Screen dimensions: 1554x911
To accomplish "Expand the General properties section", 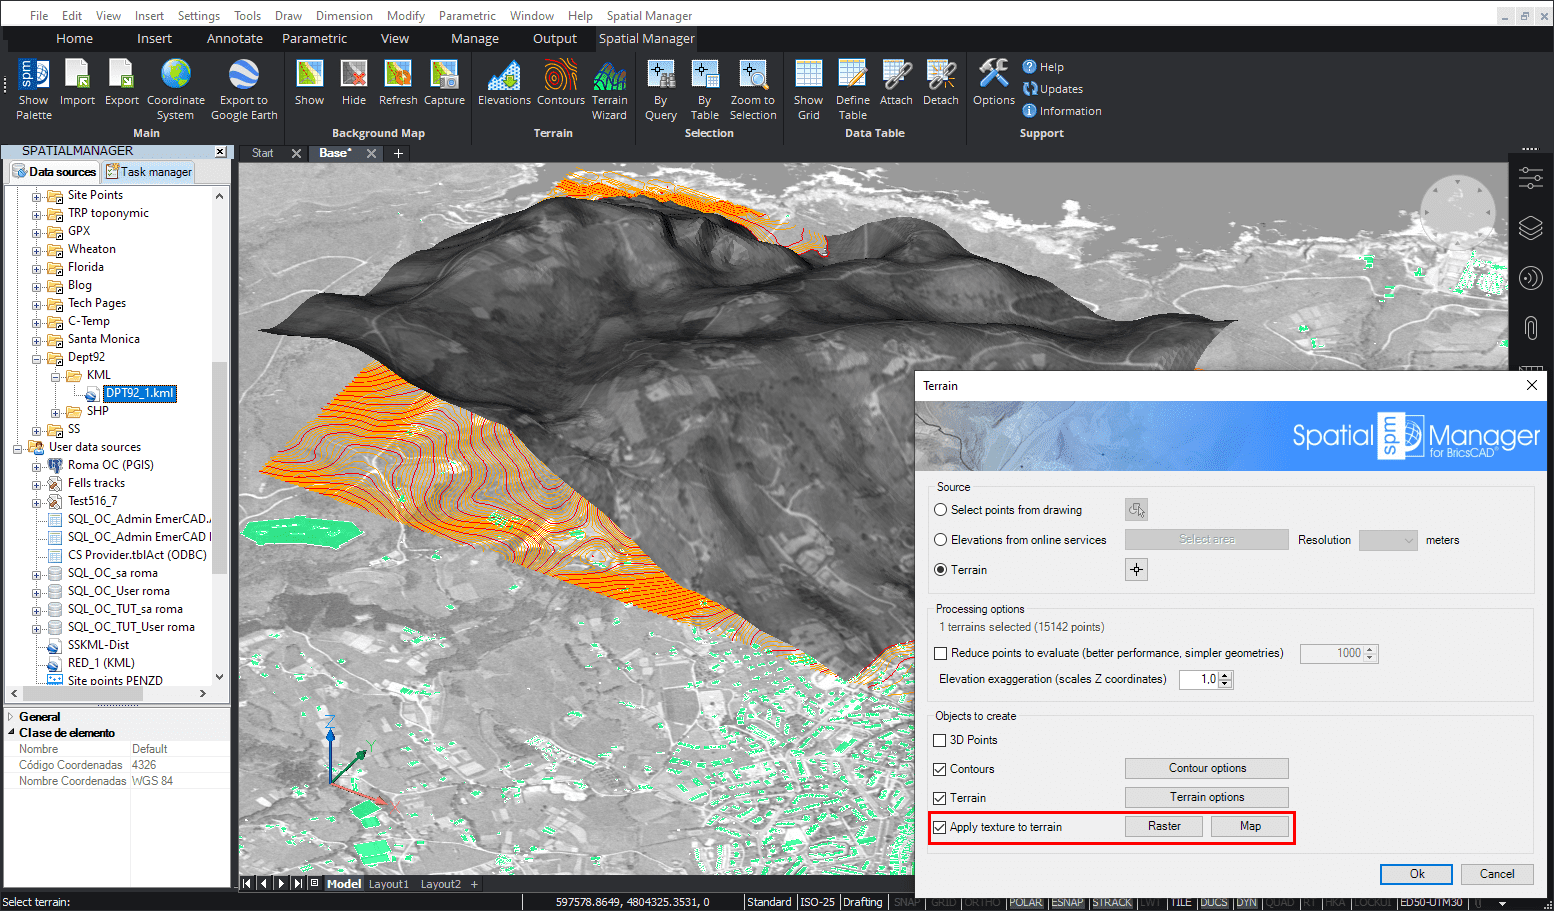I will [11, 717].
